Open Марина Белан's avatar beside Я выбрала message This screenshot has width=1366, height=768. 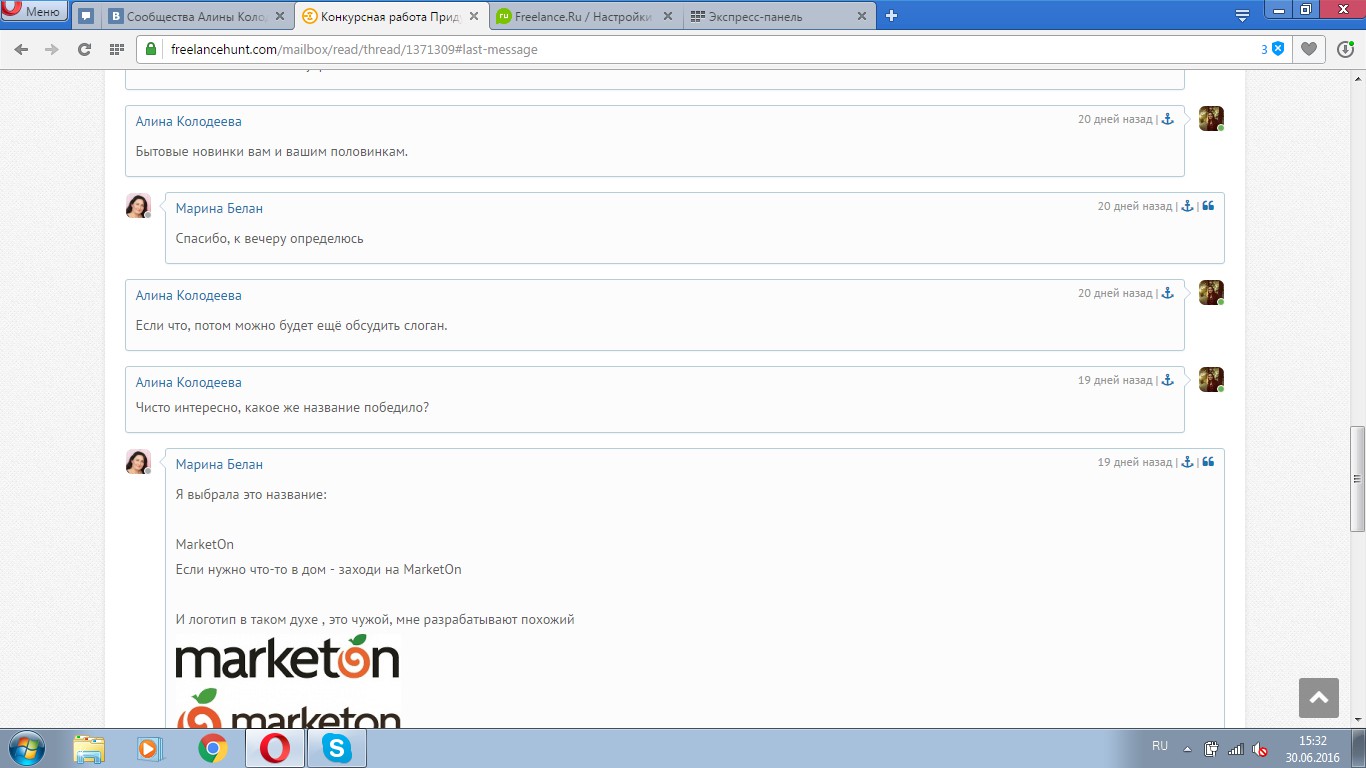click(x=138, y=461)
